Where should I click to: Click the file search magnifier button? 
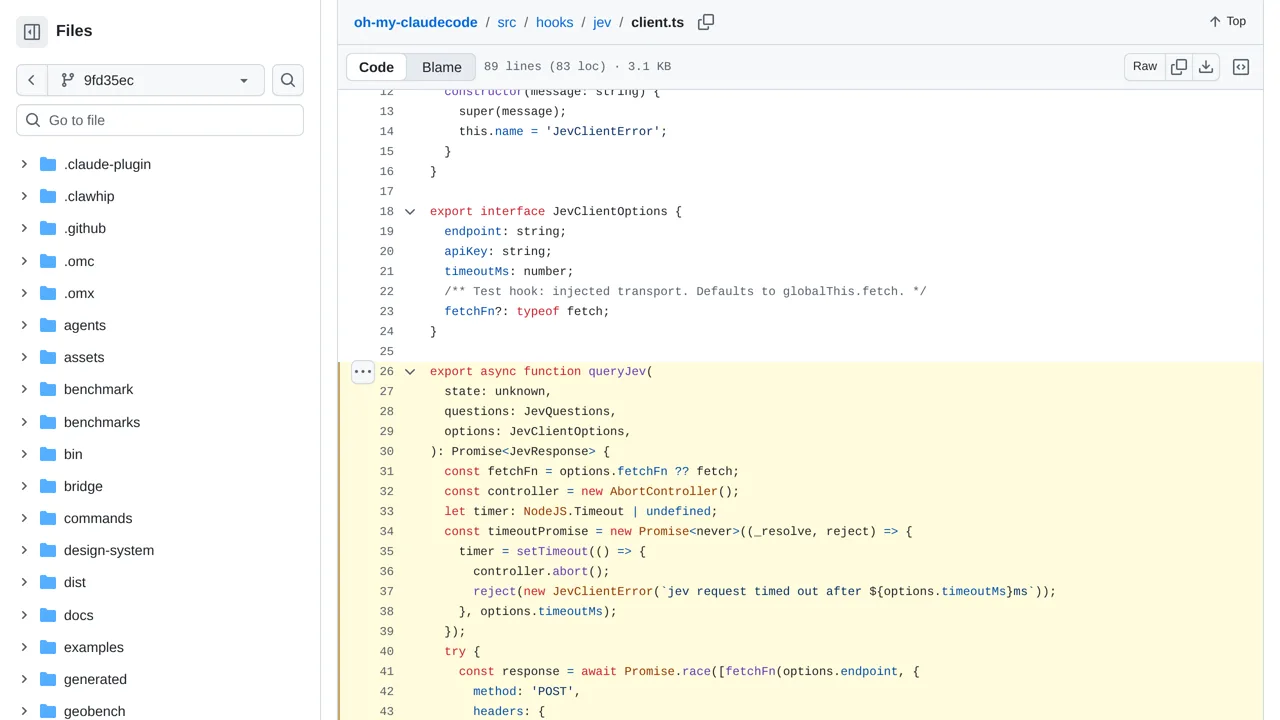[288, 80]
